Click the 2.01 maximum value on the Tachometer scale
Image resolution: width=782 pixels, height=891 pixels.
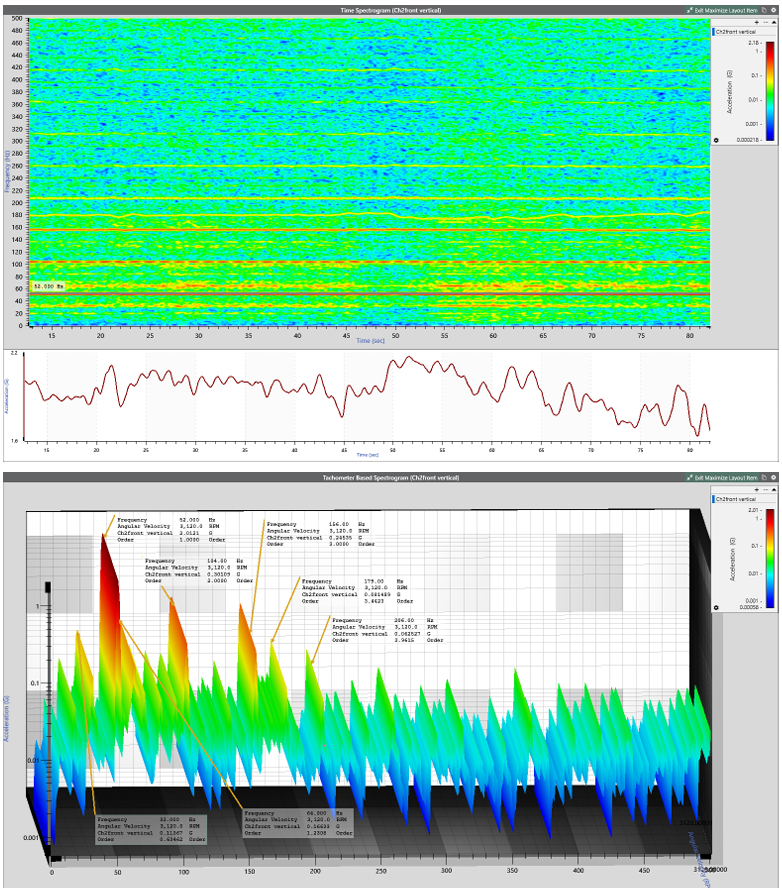754,510
